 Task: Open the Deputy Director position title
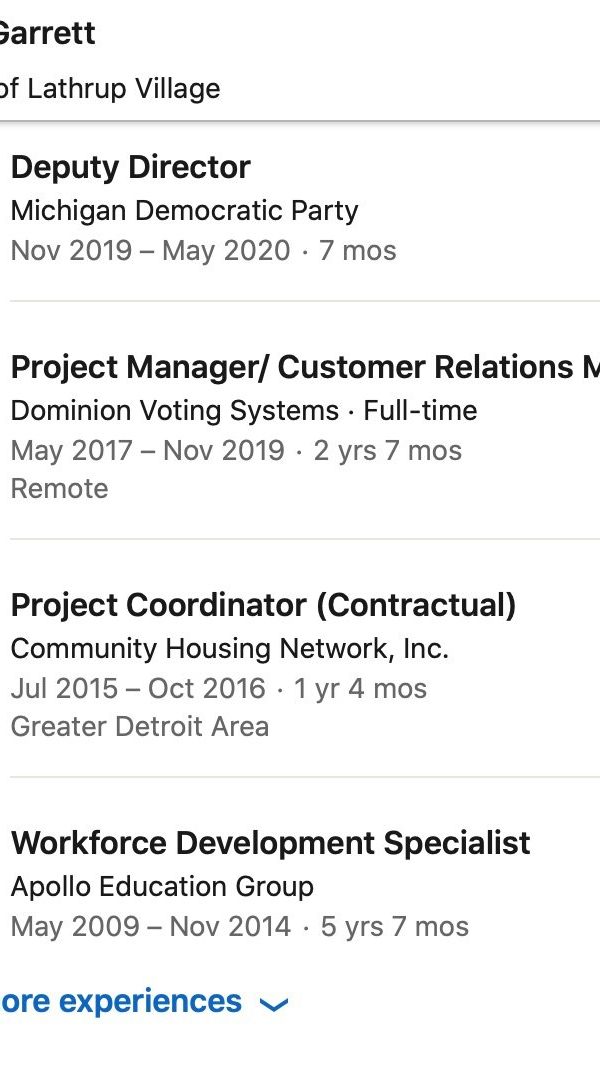pyautogui.click(x=130, y=167)
